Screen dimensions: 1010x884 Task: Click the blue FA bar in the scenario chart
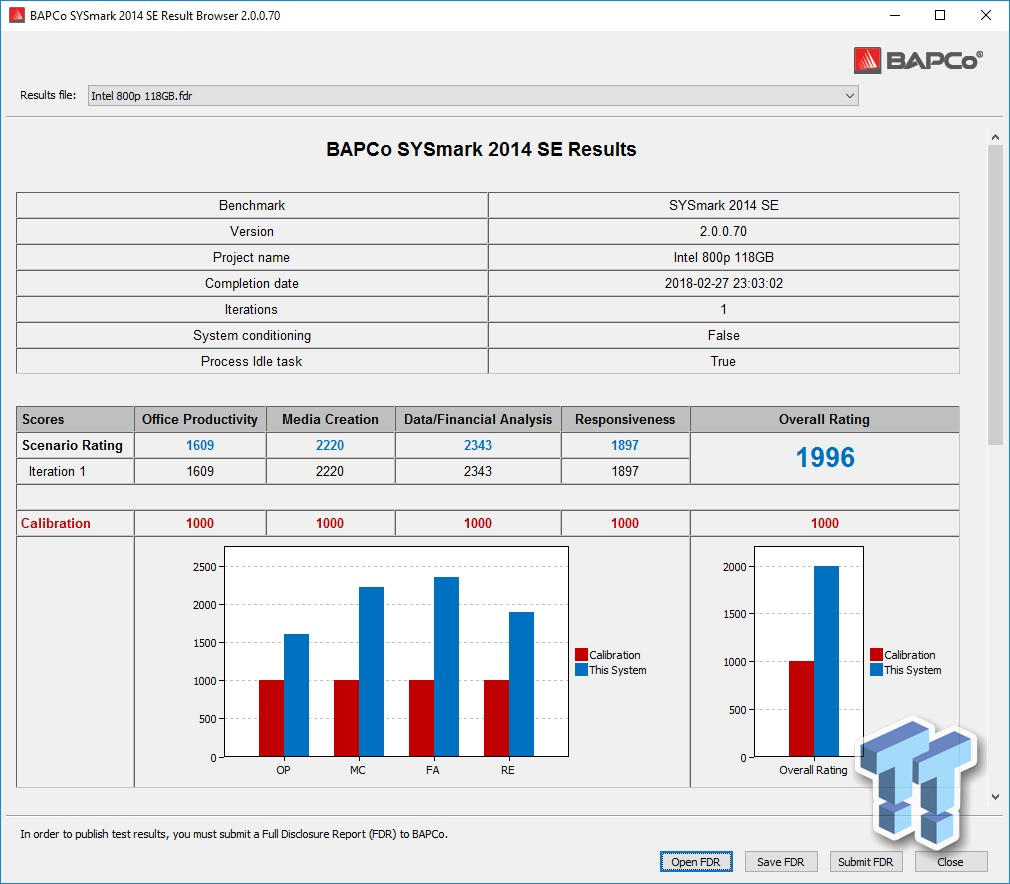446,667
